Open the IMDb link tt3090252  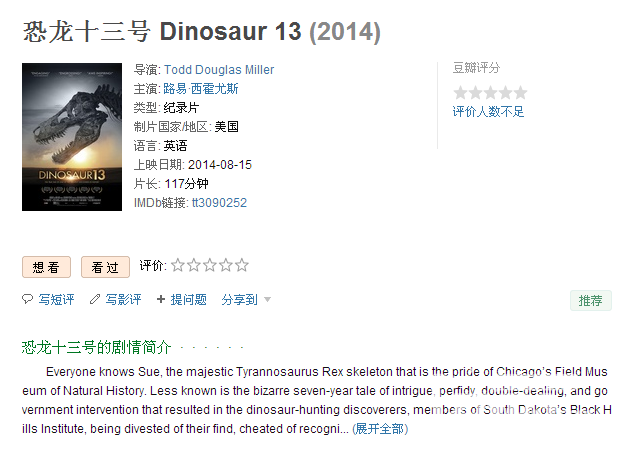pyautogui.click(x=220, y=203)
